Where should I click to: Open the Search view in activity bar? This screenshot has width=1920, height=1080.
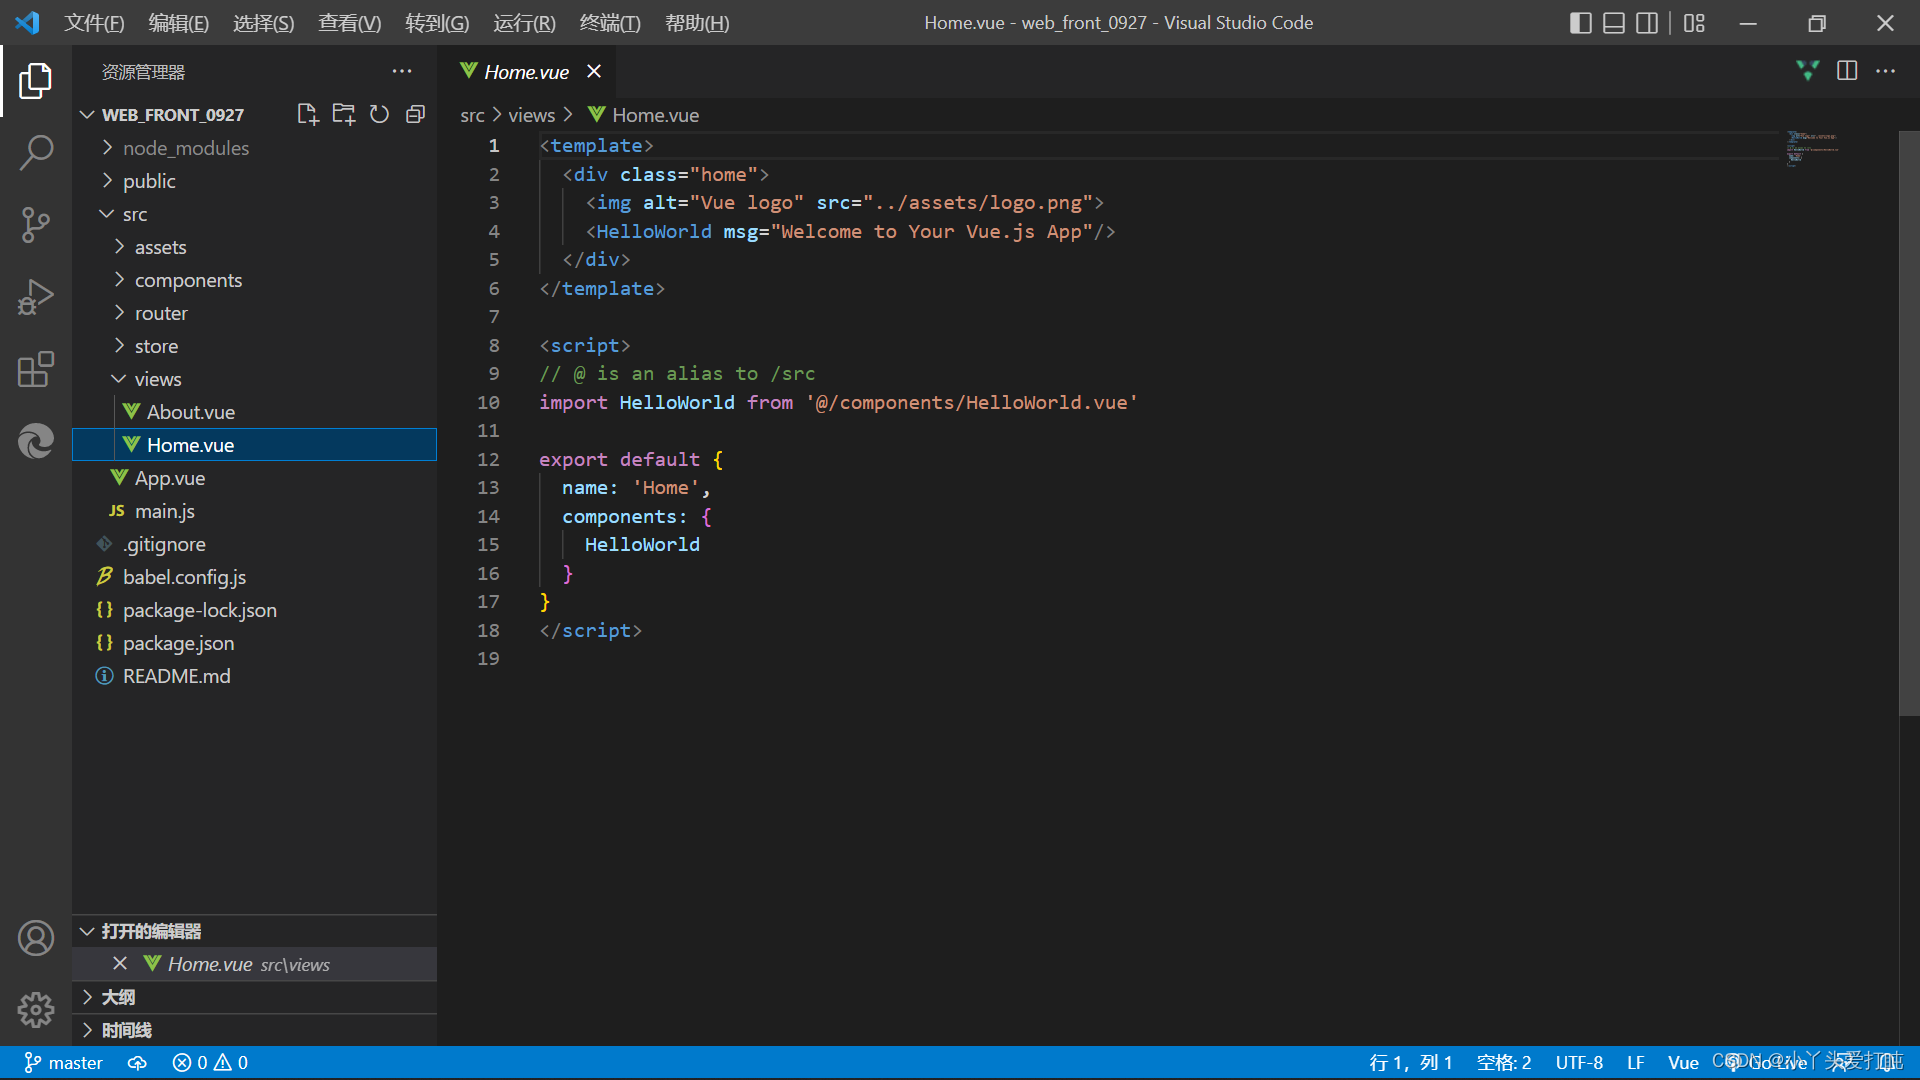tap(36, 153)
